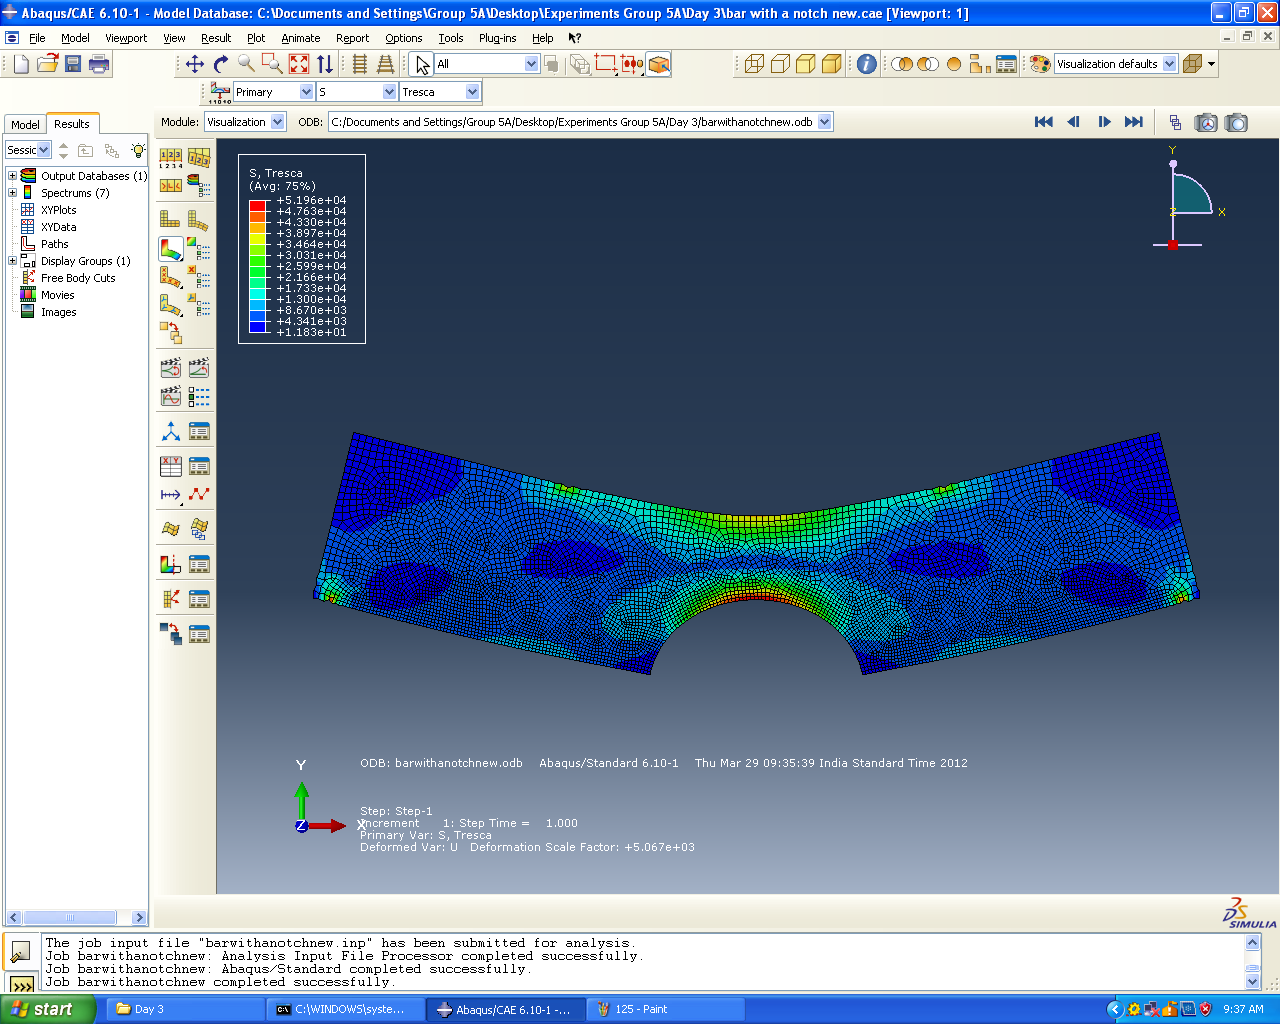Save the model database
The width and height of the screenshot is (1280, 1024).
[x=73, y=64]
